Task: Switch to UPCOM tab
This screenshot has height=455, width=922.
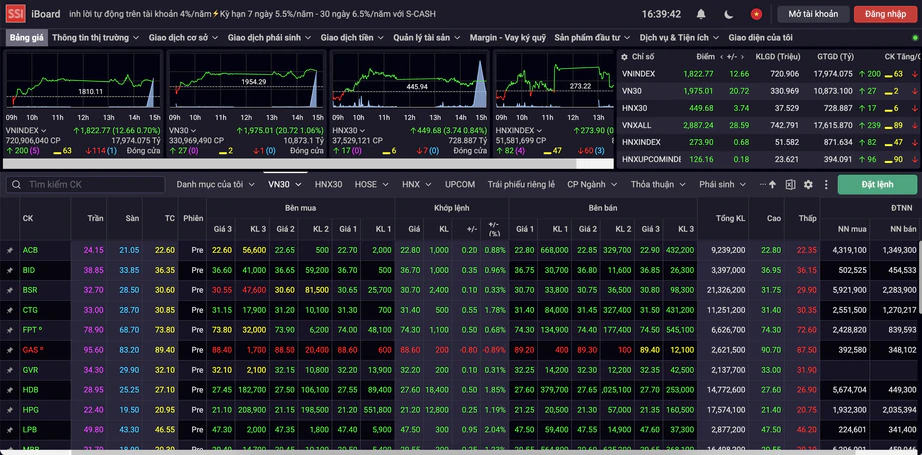Action: [460, 185]
